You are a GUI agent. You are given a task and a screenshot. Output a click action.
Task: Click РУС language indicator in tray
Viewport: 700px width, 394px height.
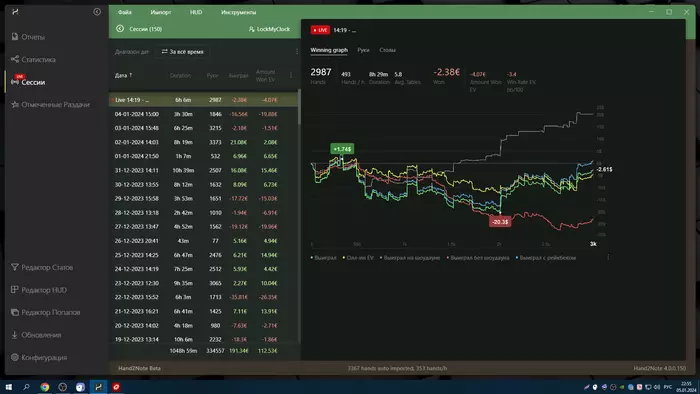(x=667, y=387)
